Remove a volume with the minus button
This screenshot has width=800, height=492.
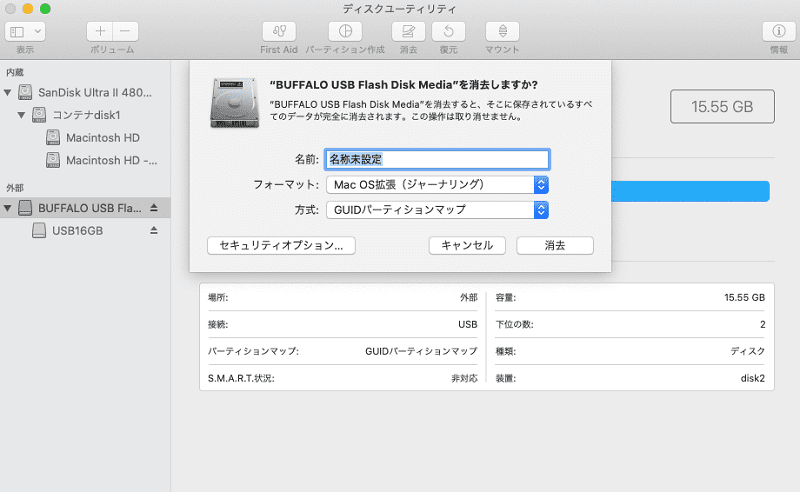[126, 32]
